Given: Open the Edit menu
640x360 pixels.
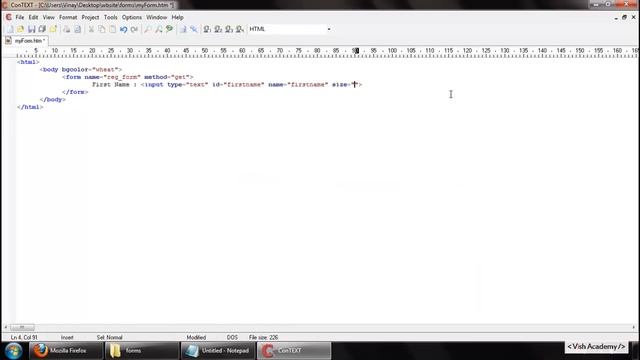Looking at the screenshot, I should tap(33, 18).
